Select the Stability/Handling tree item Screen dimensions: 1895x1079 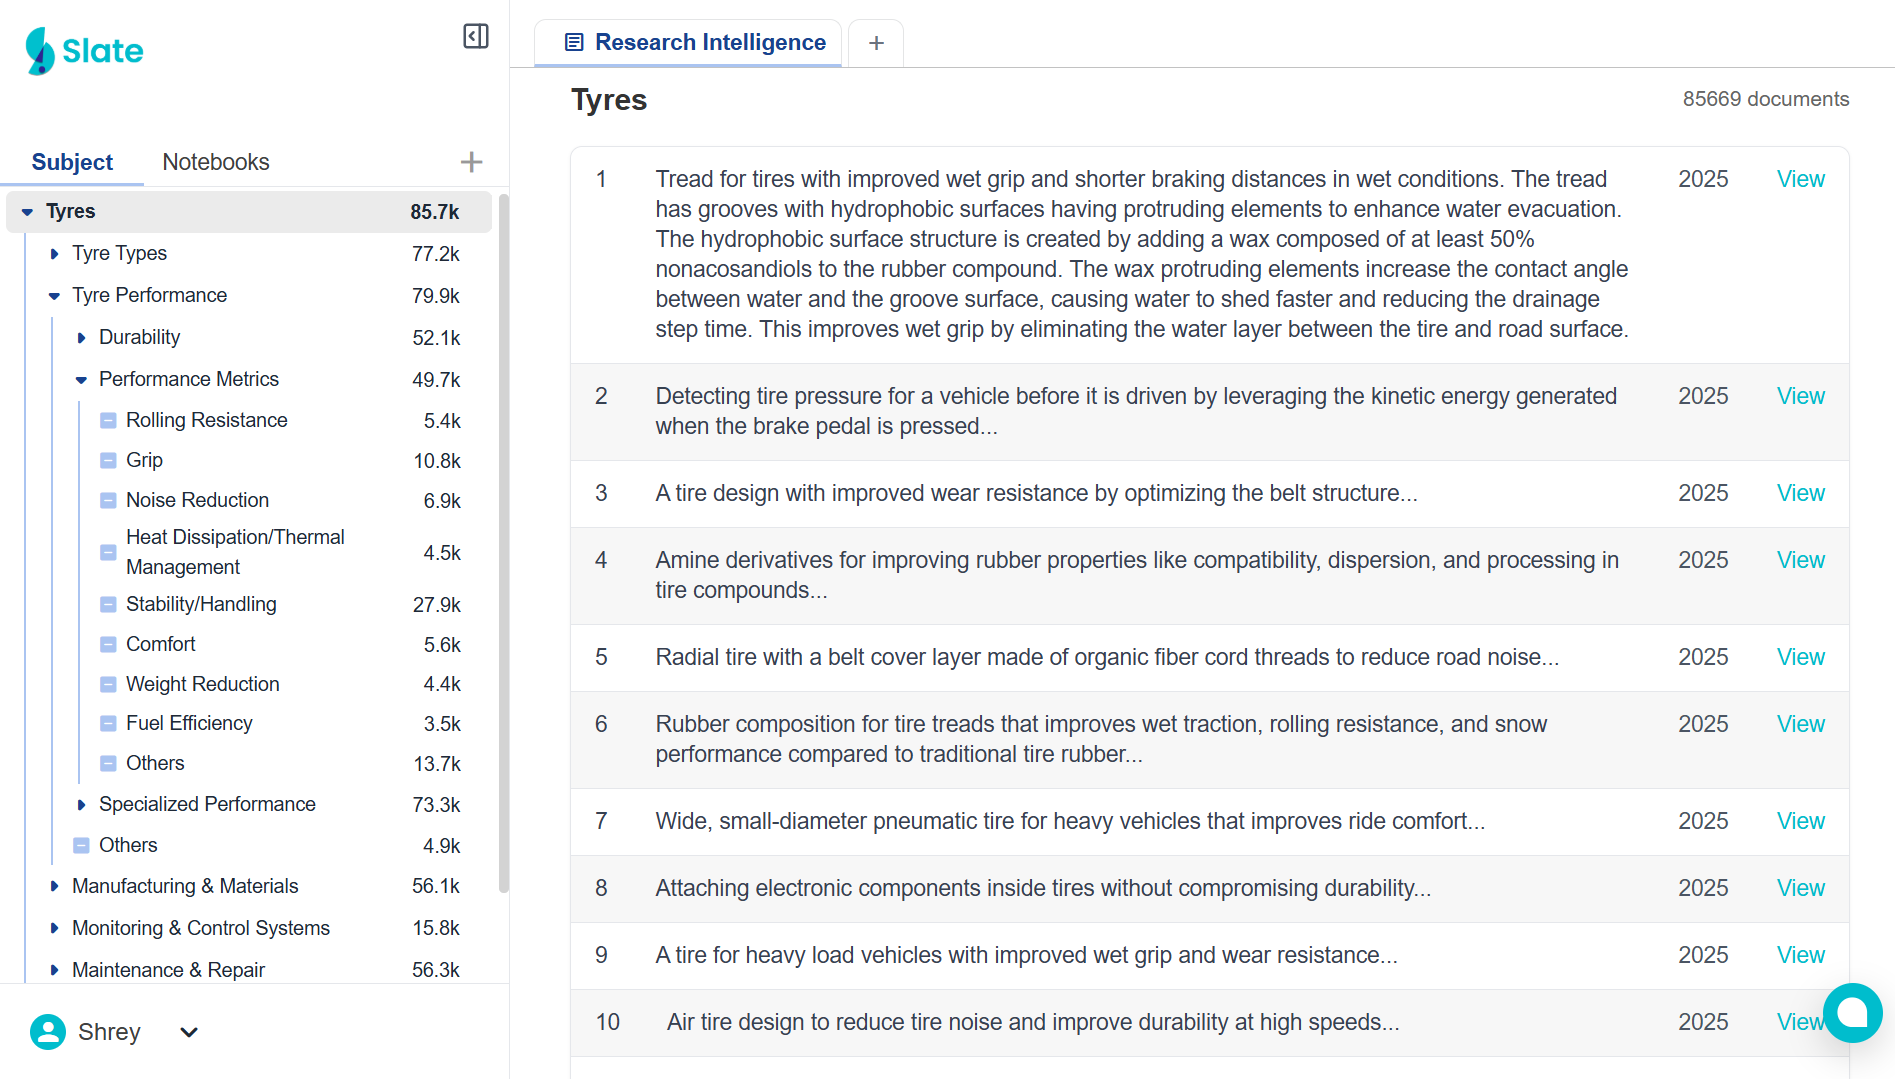(201, 604)
